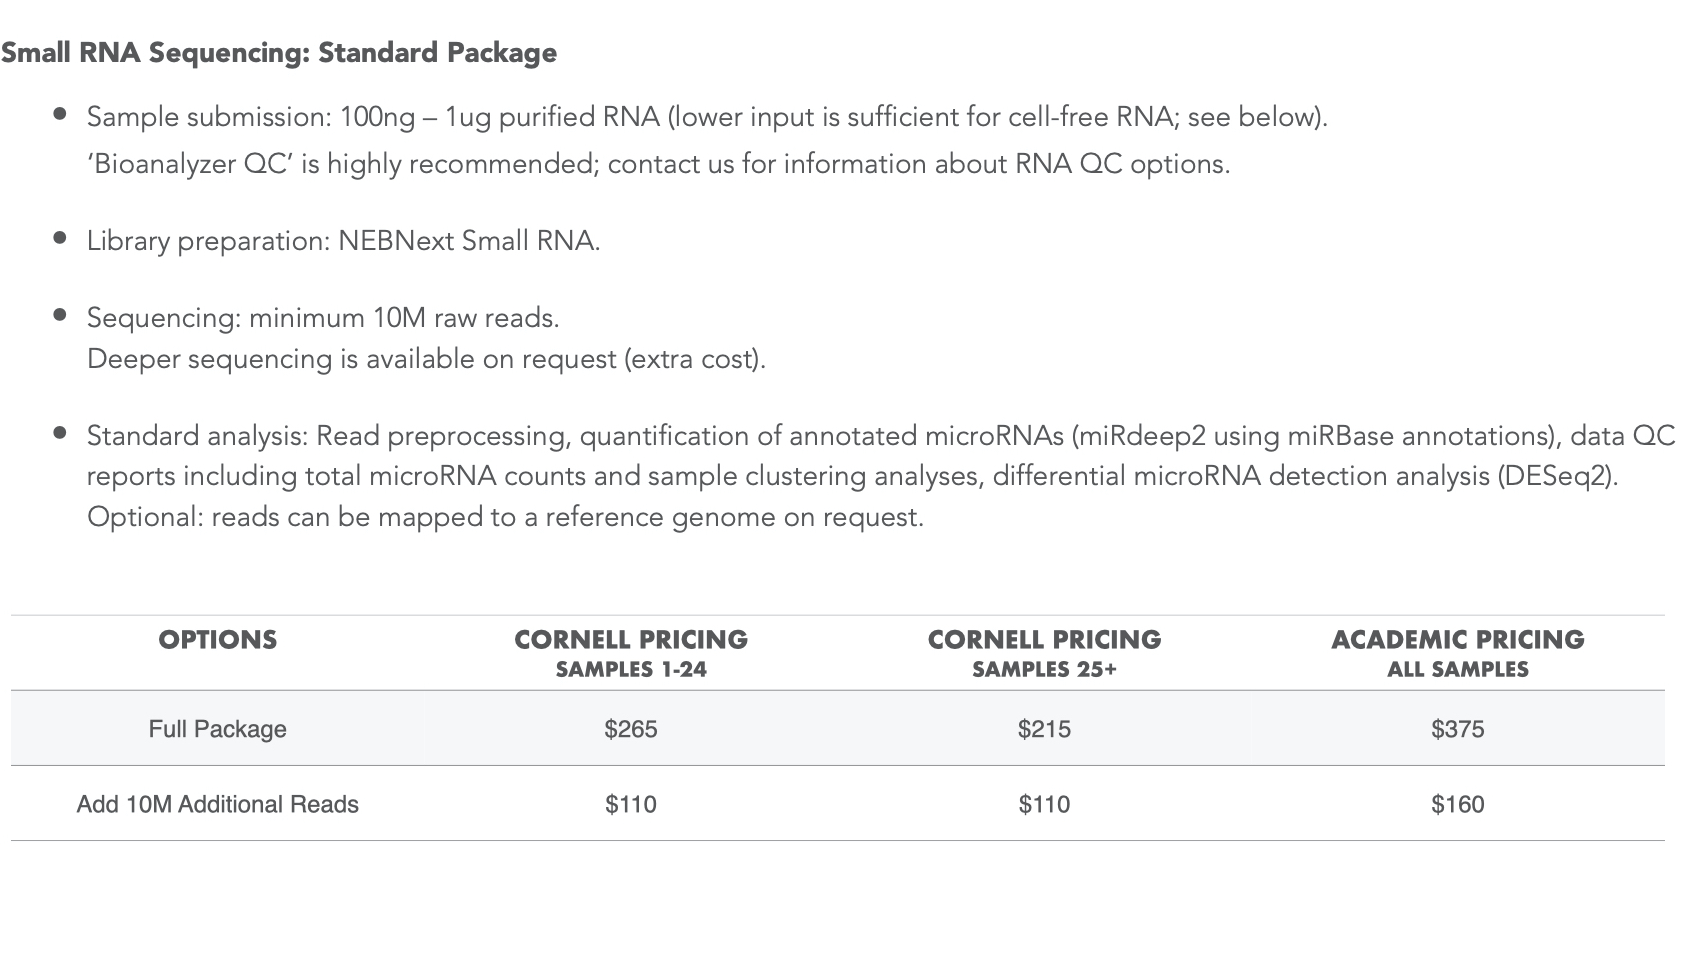This screenshot has width=1683, height=954.
Task: Click the OPTIONS column header
Action: (217, 640)
